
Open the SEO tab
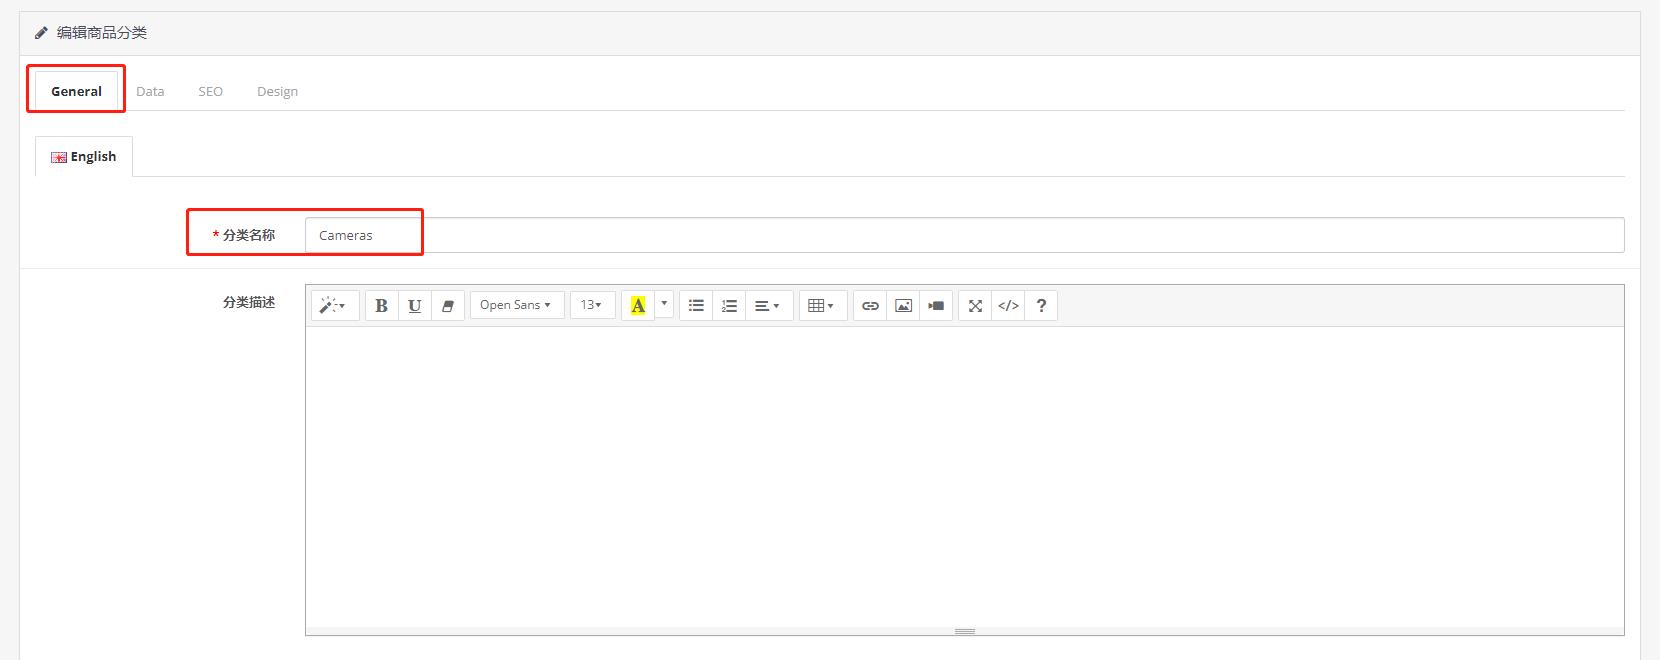point(210,91)
